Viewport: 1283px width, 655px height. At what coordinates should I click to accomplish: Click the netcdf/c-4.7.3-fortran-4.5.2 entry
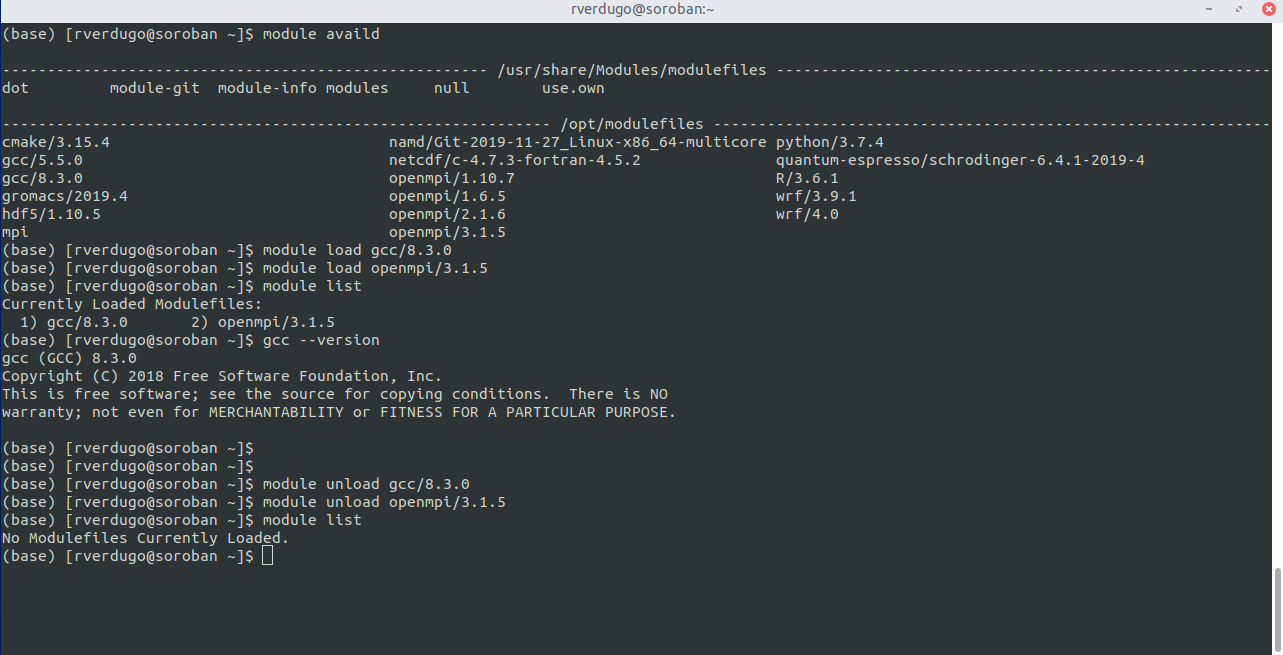point(513,159)
